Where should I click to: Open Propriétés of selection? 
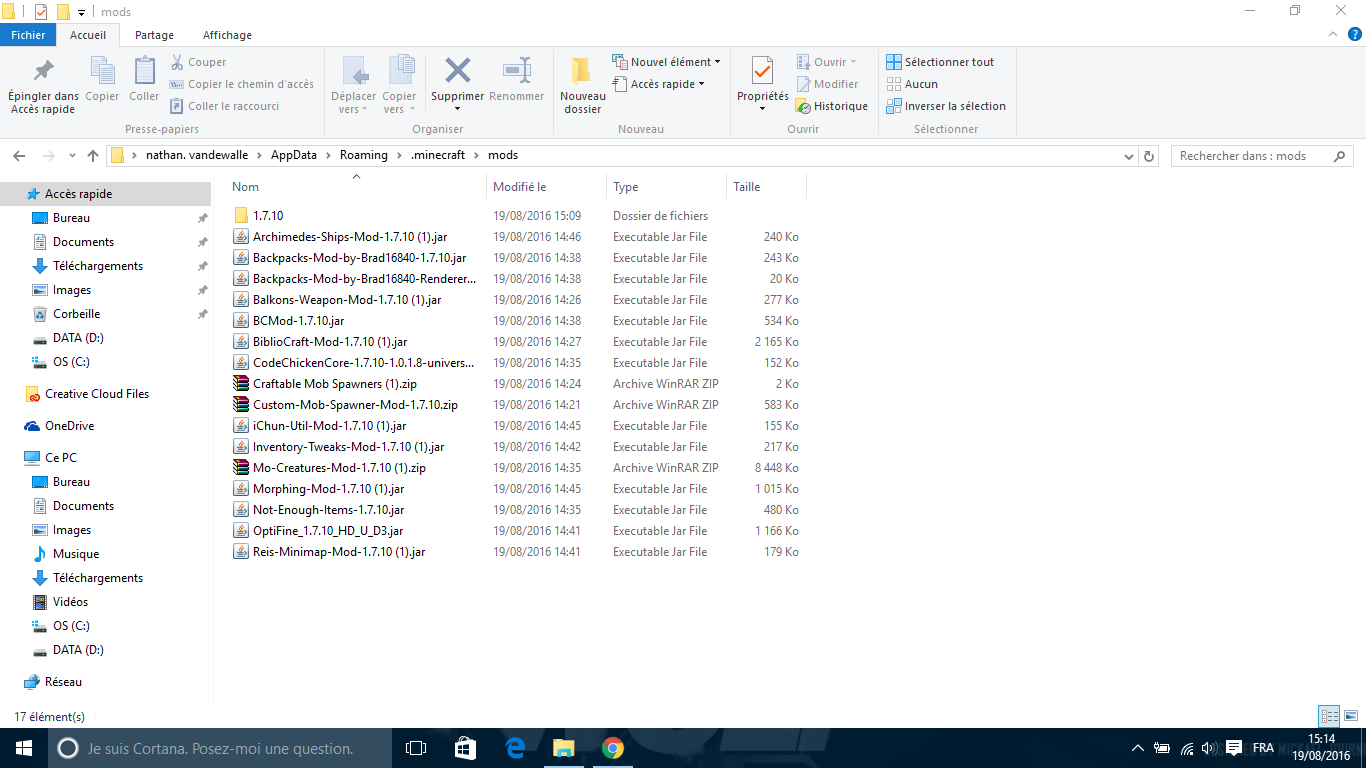(x=762, y=86)
